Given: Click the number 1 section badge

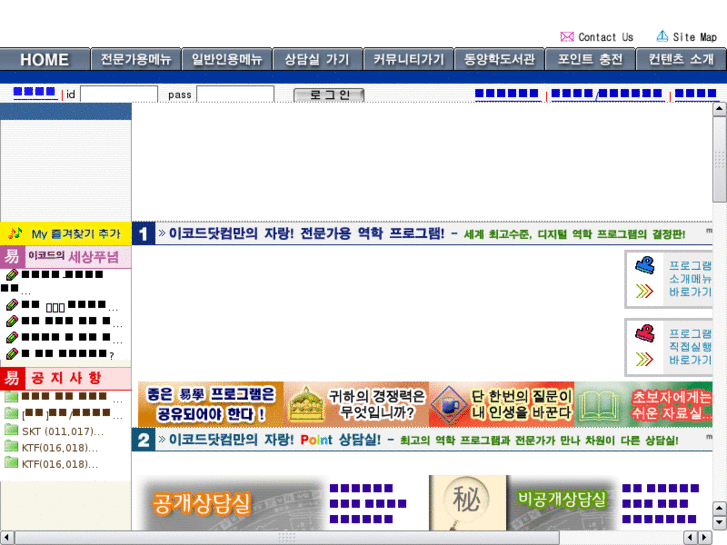Looking at the screenshot, I should click(x=143, y=233).
